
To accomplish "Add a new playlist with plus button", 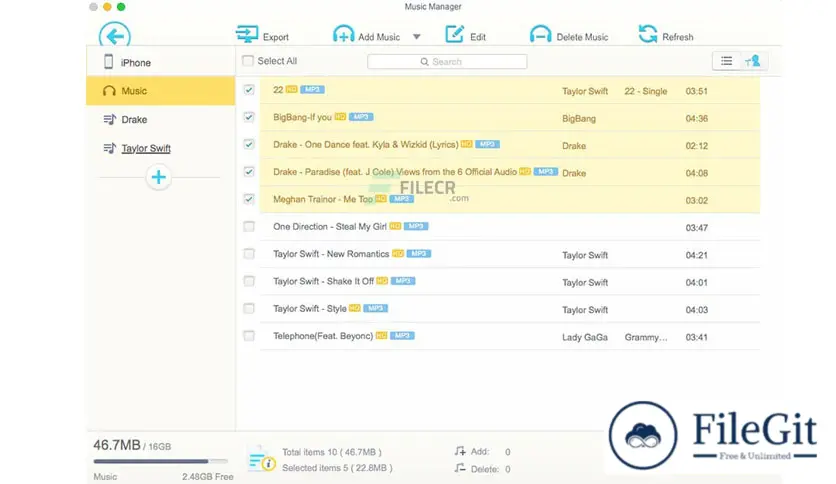I will click(x=158, y=177).
